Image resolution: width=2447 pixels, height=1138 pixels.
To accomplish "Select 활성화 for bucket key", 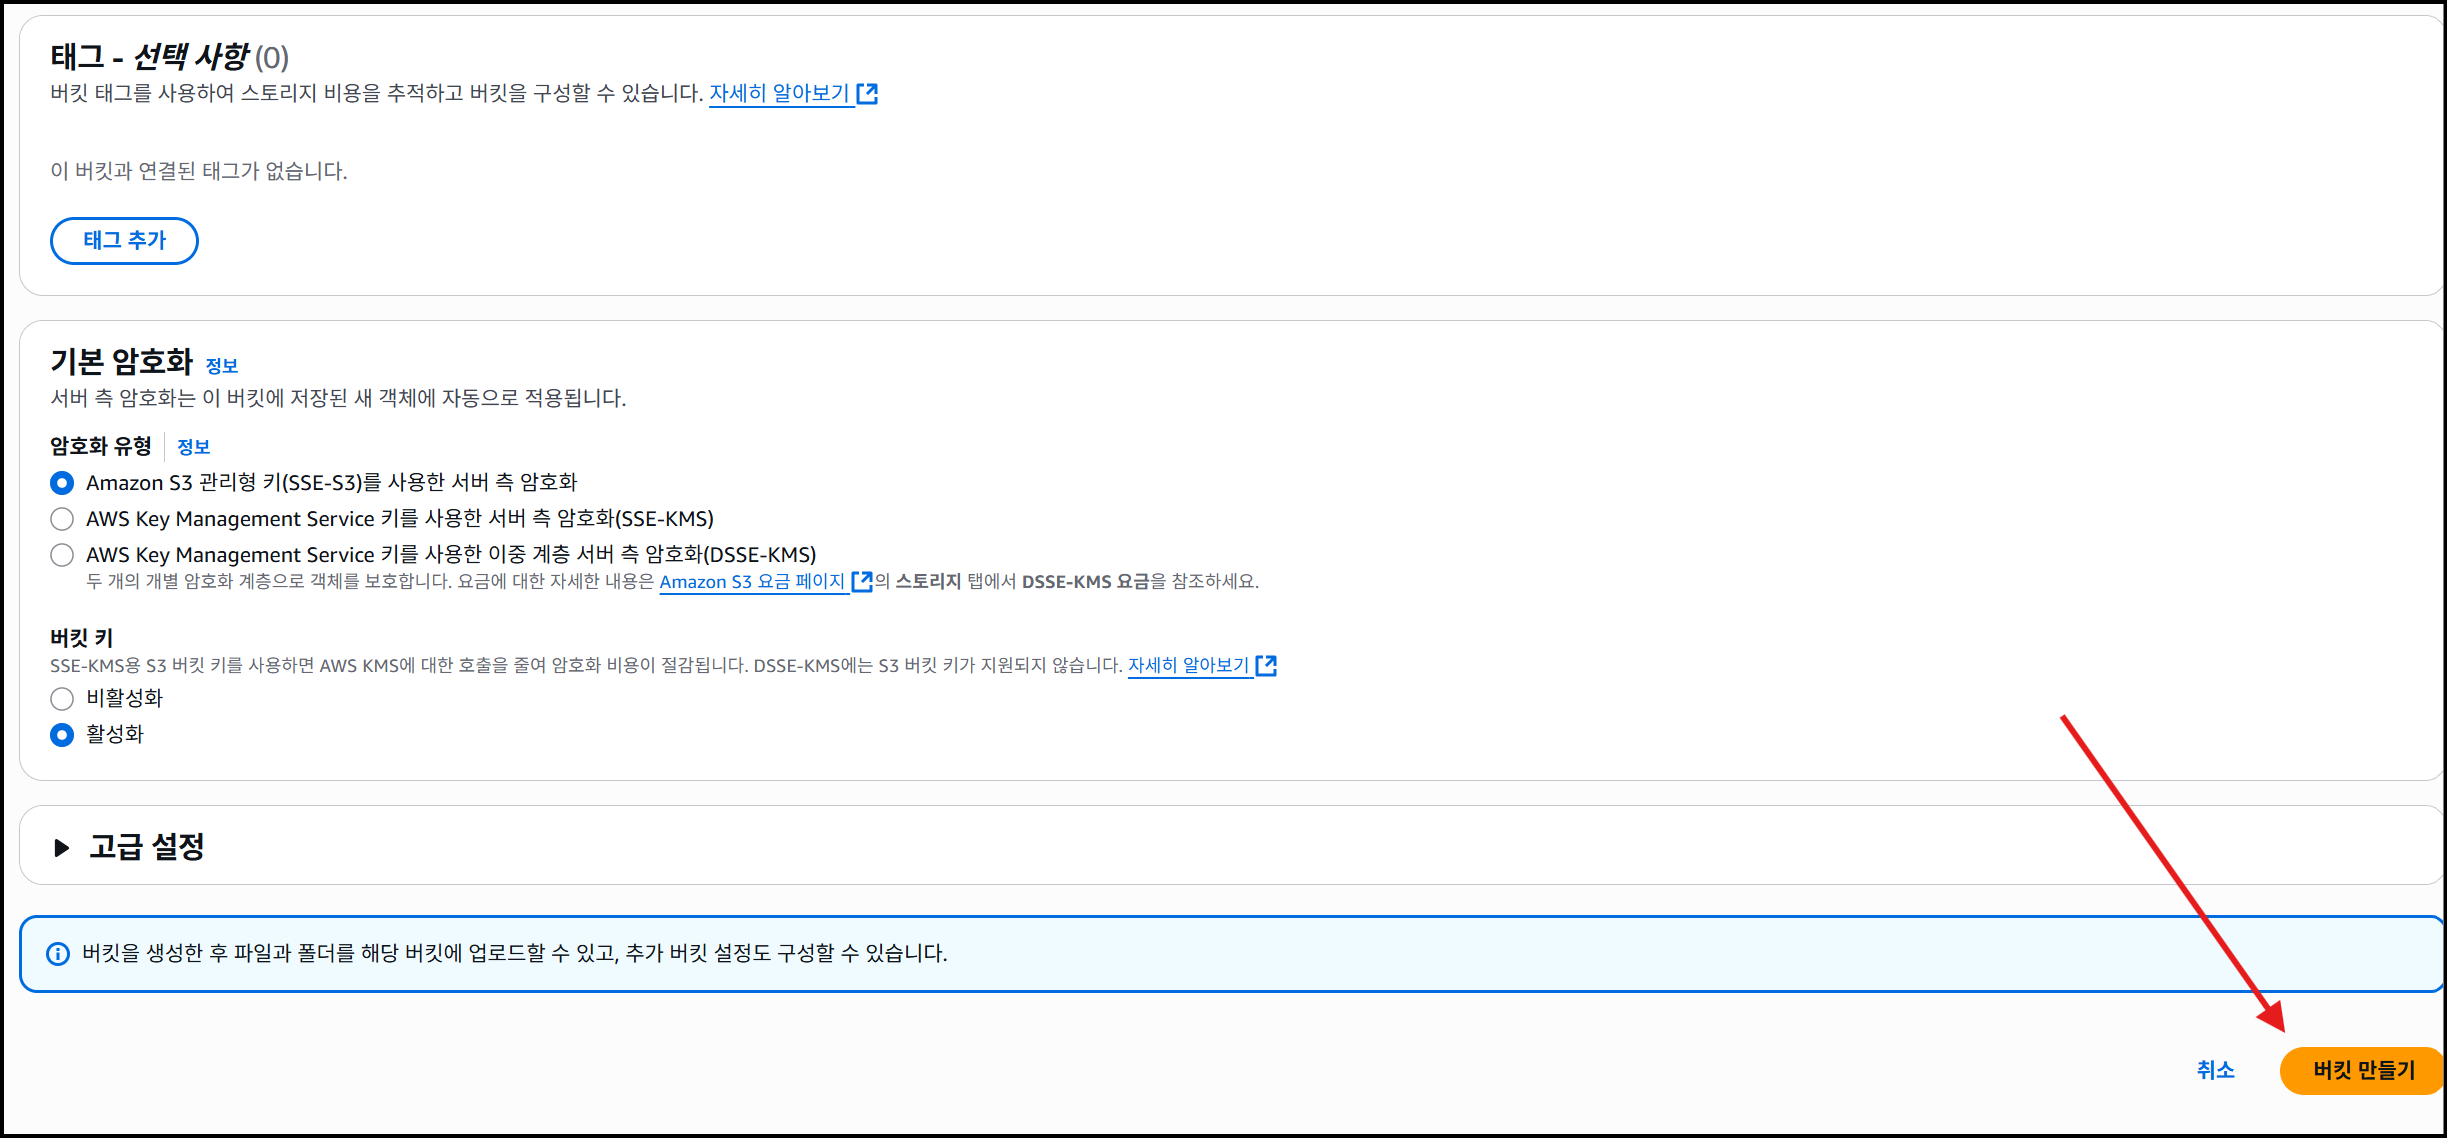I will pos(62,735).
